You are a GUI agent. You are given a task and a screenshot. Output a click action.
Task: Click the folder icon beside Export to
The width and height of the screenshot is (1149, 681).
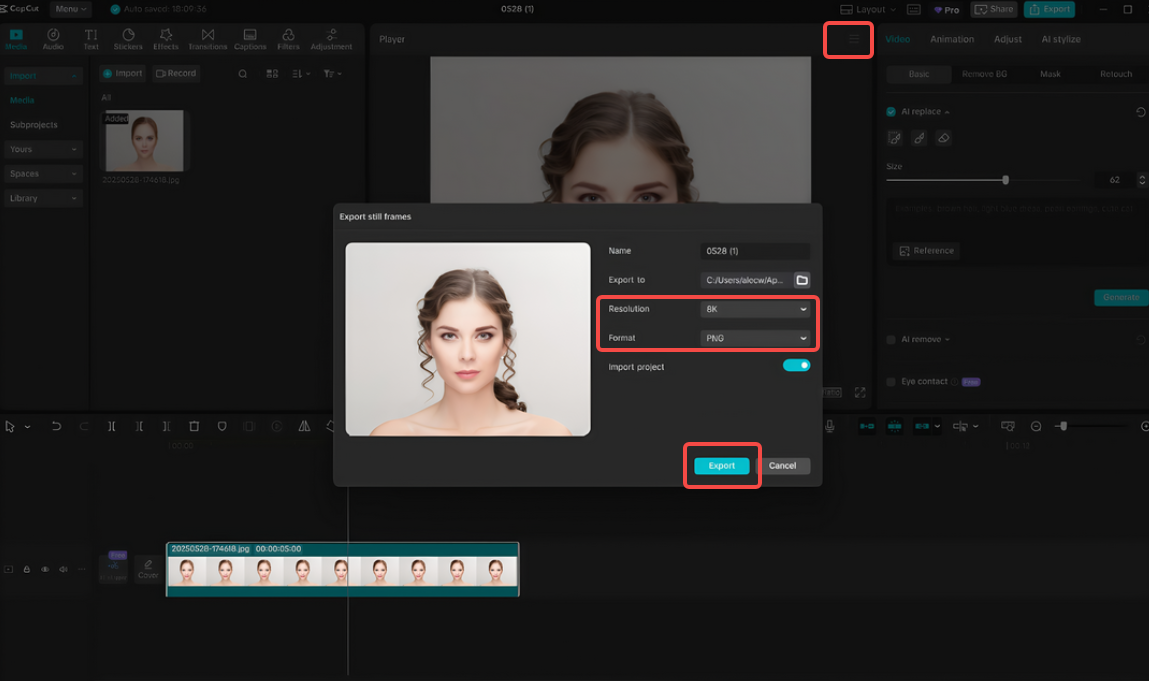802,280
